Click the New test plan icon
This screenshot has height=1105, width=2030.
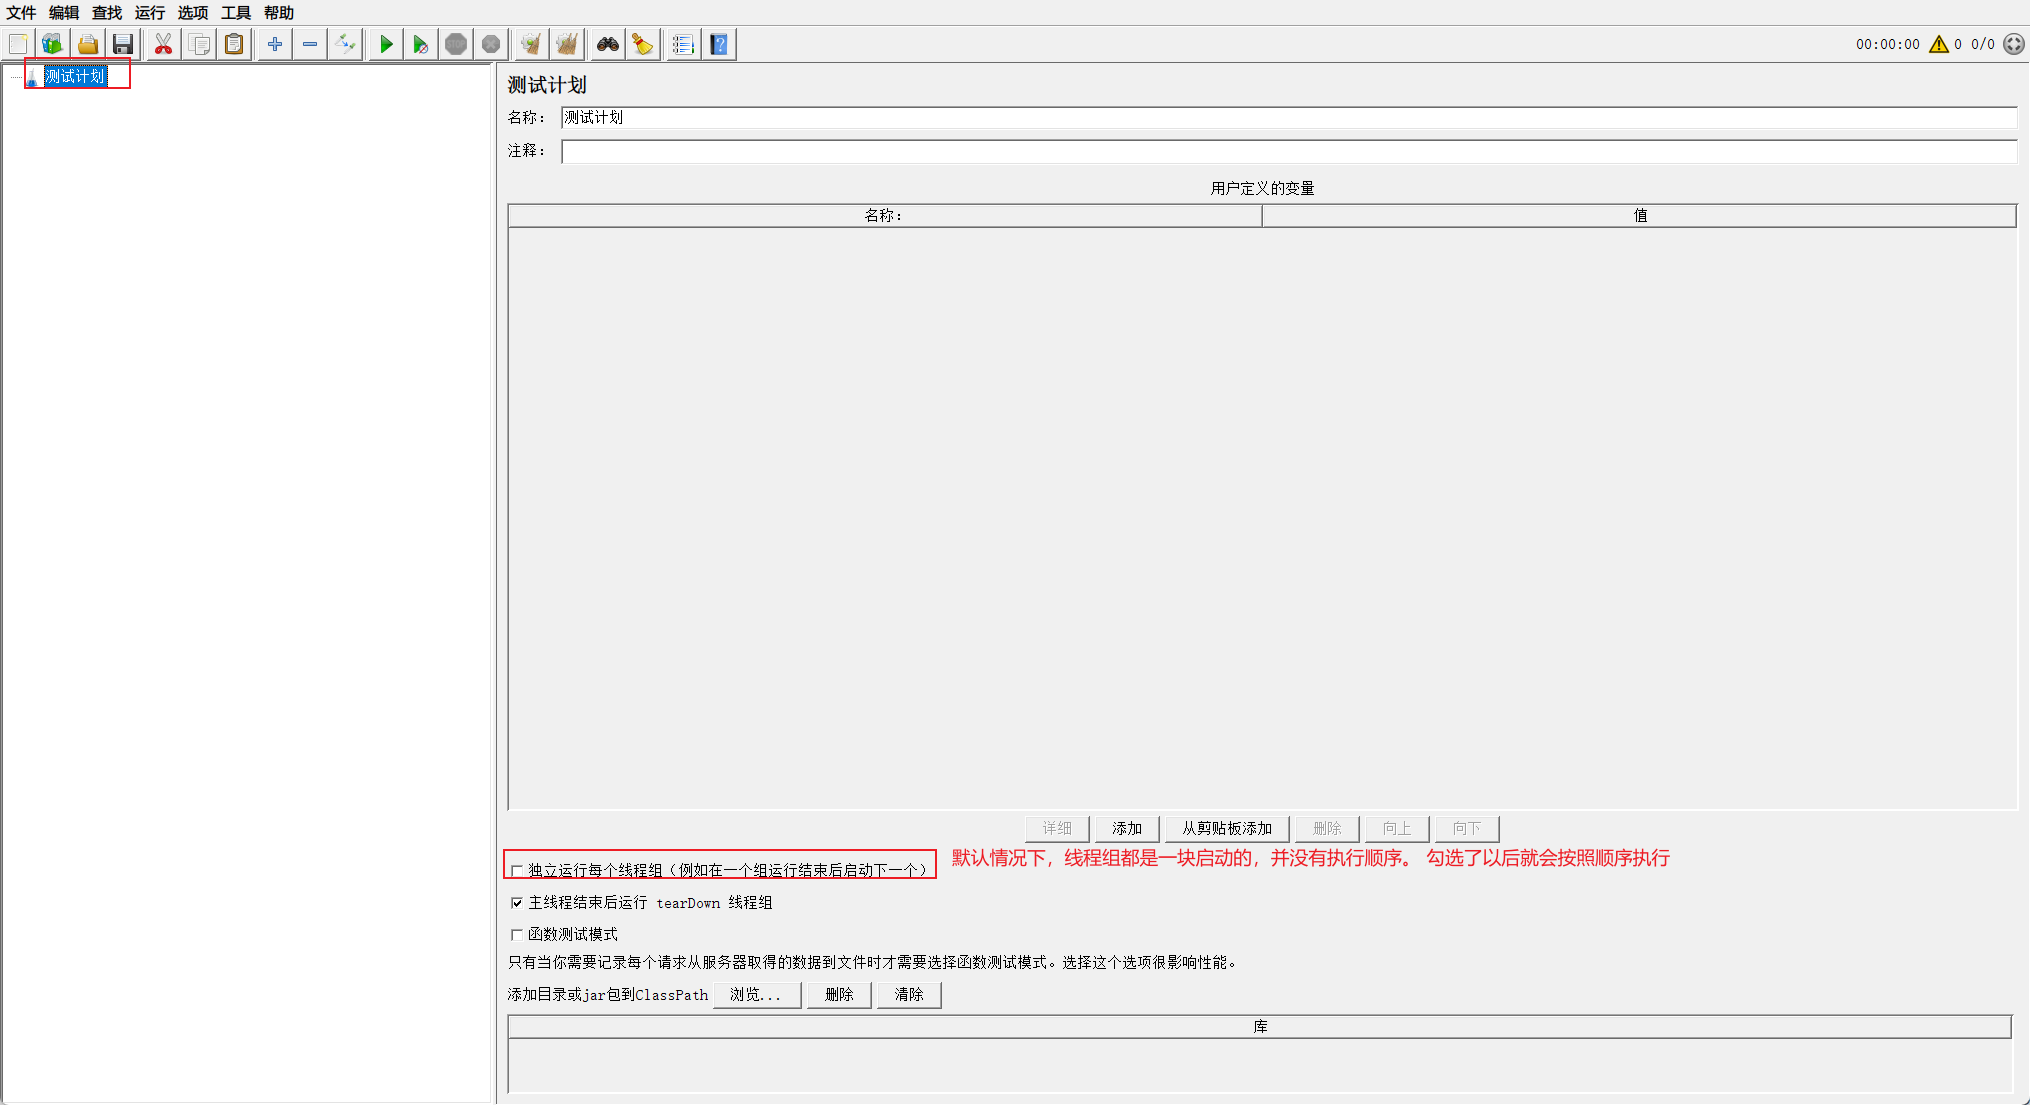(x=18, y=44)
